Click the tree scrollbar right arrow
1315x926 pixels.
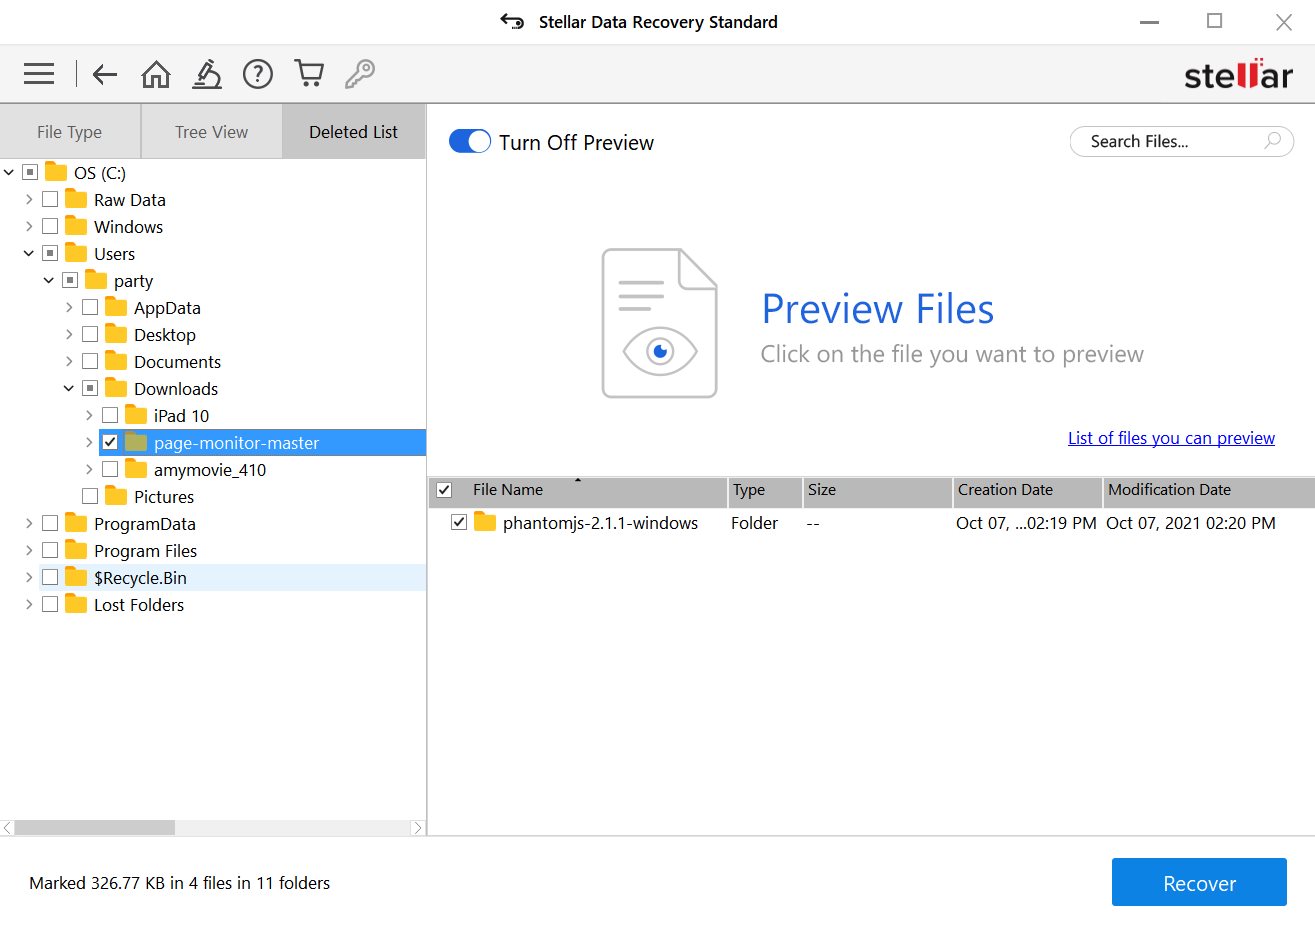click(x=418, y=828)
